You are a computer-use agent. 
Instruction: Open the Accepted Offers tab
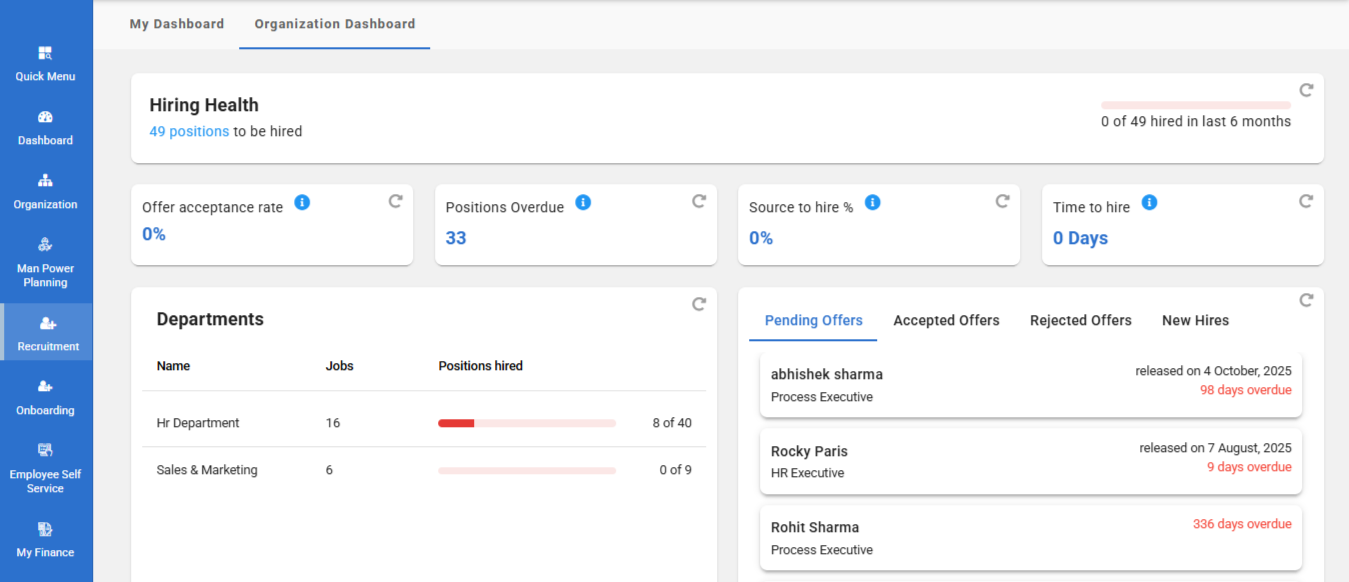(946, 321)
